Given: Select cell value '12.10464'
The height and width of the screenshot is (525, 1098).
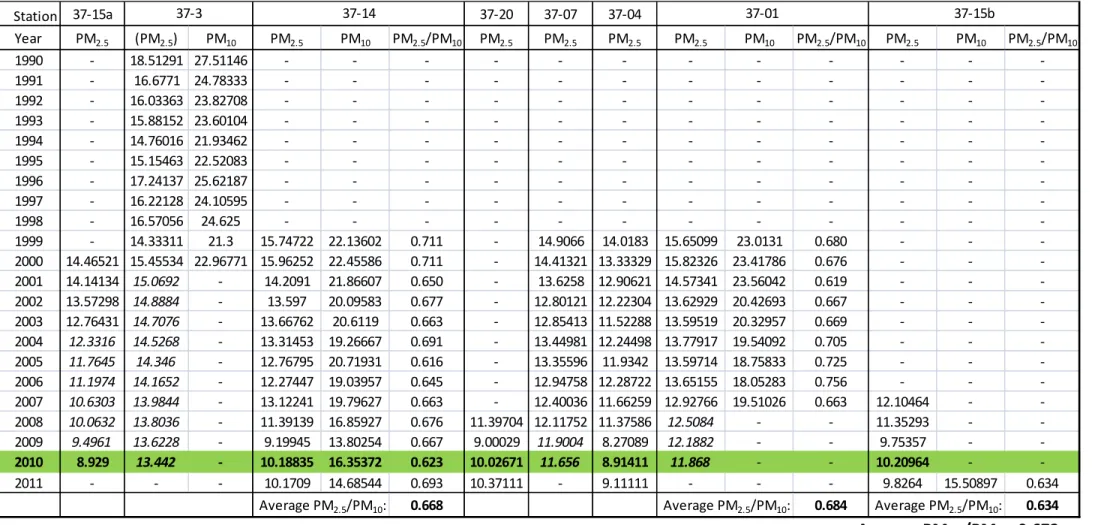Looking at the screenshot, I should tap(902, 402).
